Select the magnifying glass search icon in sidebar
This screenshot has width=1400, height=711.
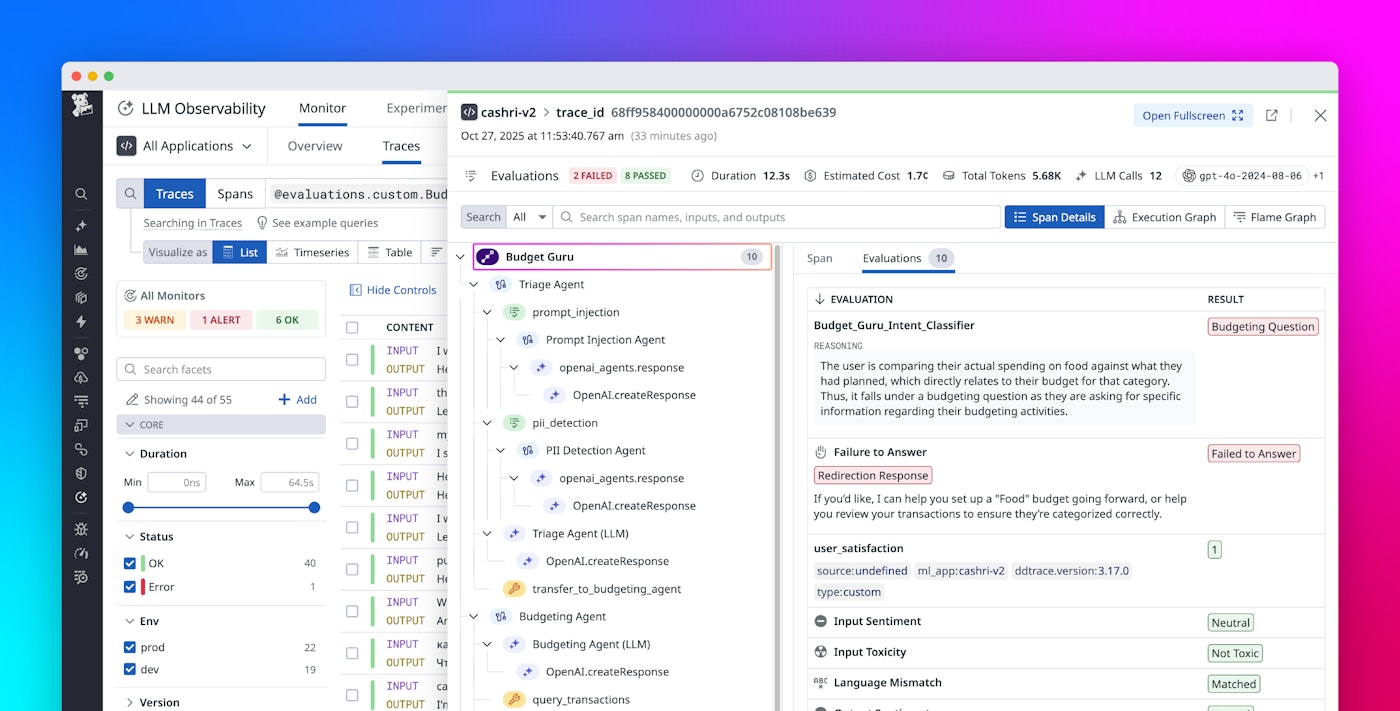81,193
